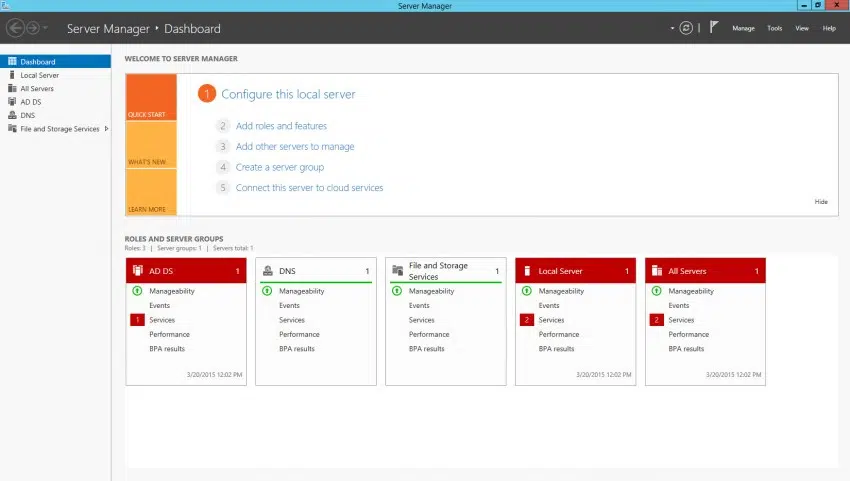Open the Manage menu
850x481 pixels.
coord(743,28)
